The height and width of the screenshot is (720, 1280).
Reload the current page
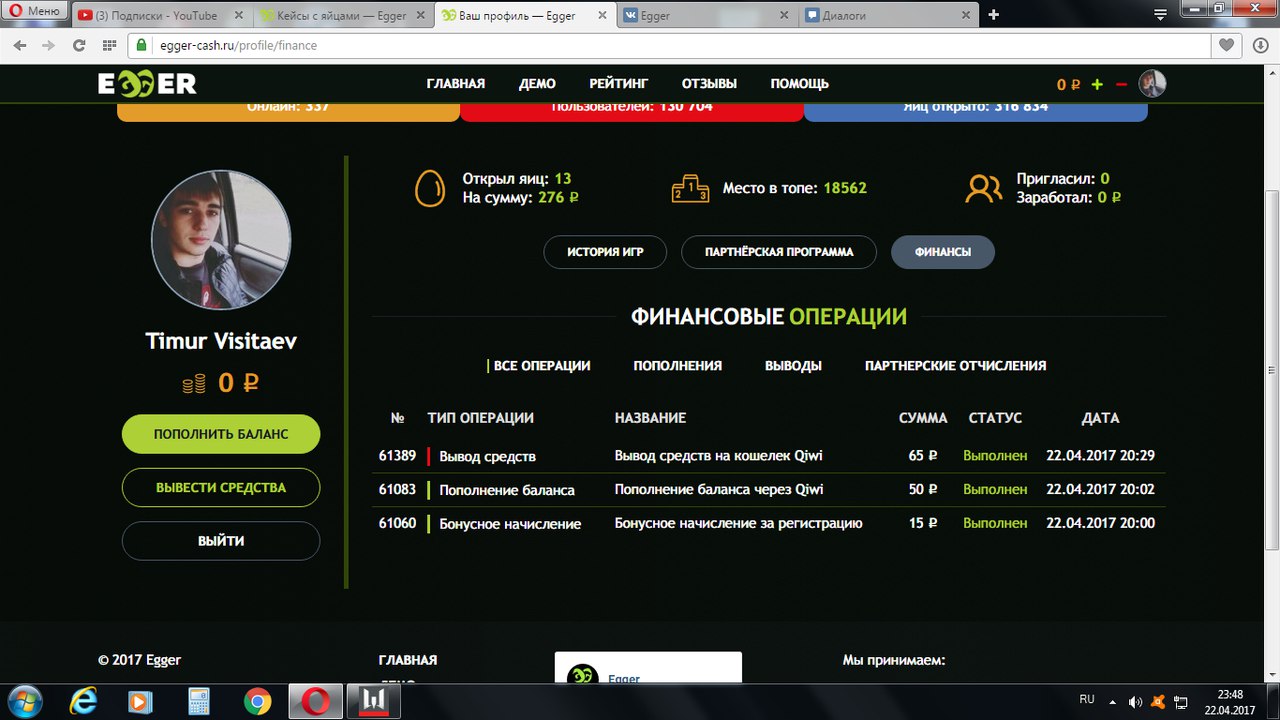[x=79, y=46]
